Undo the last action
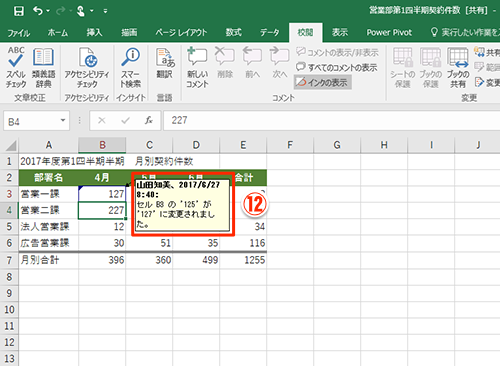The image size is (500, 366). click(x=37, y=11)
